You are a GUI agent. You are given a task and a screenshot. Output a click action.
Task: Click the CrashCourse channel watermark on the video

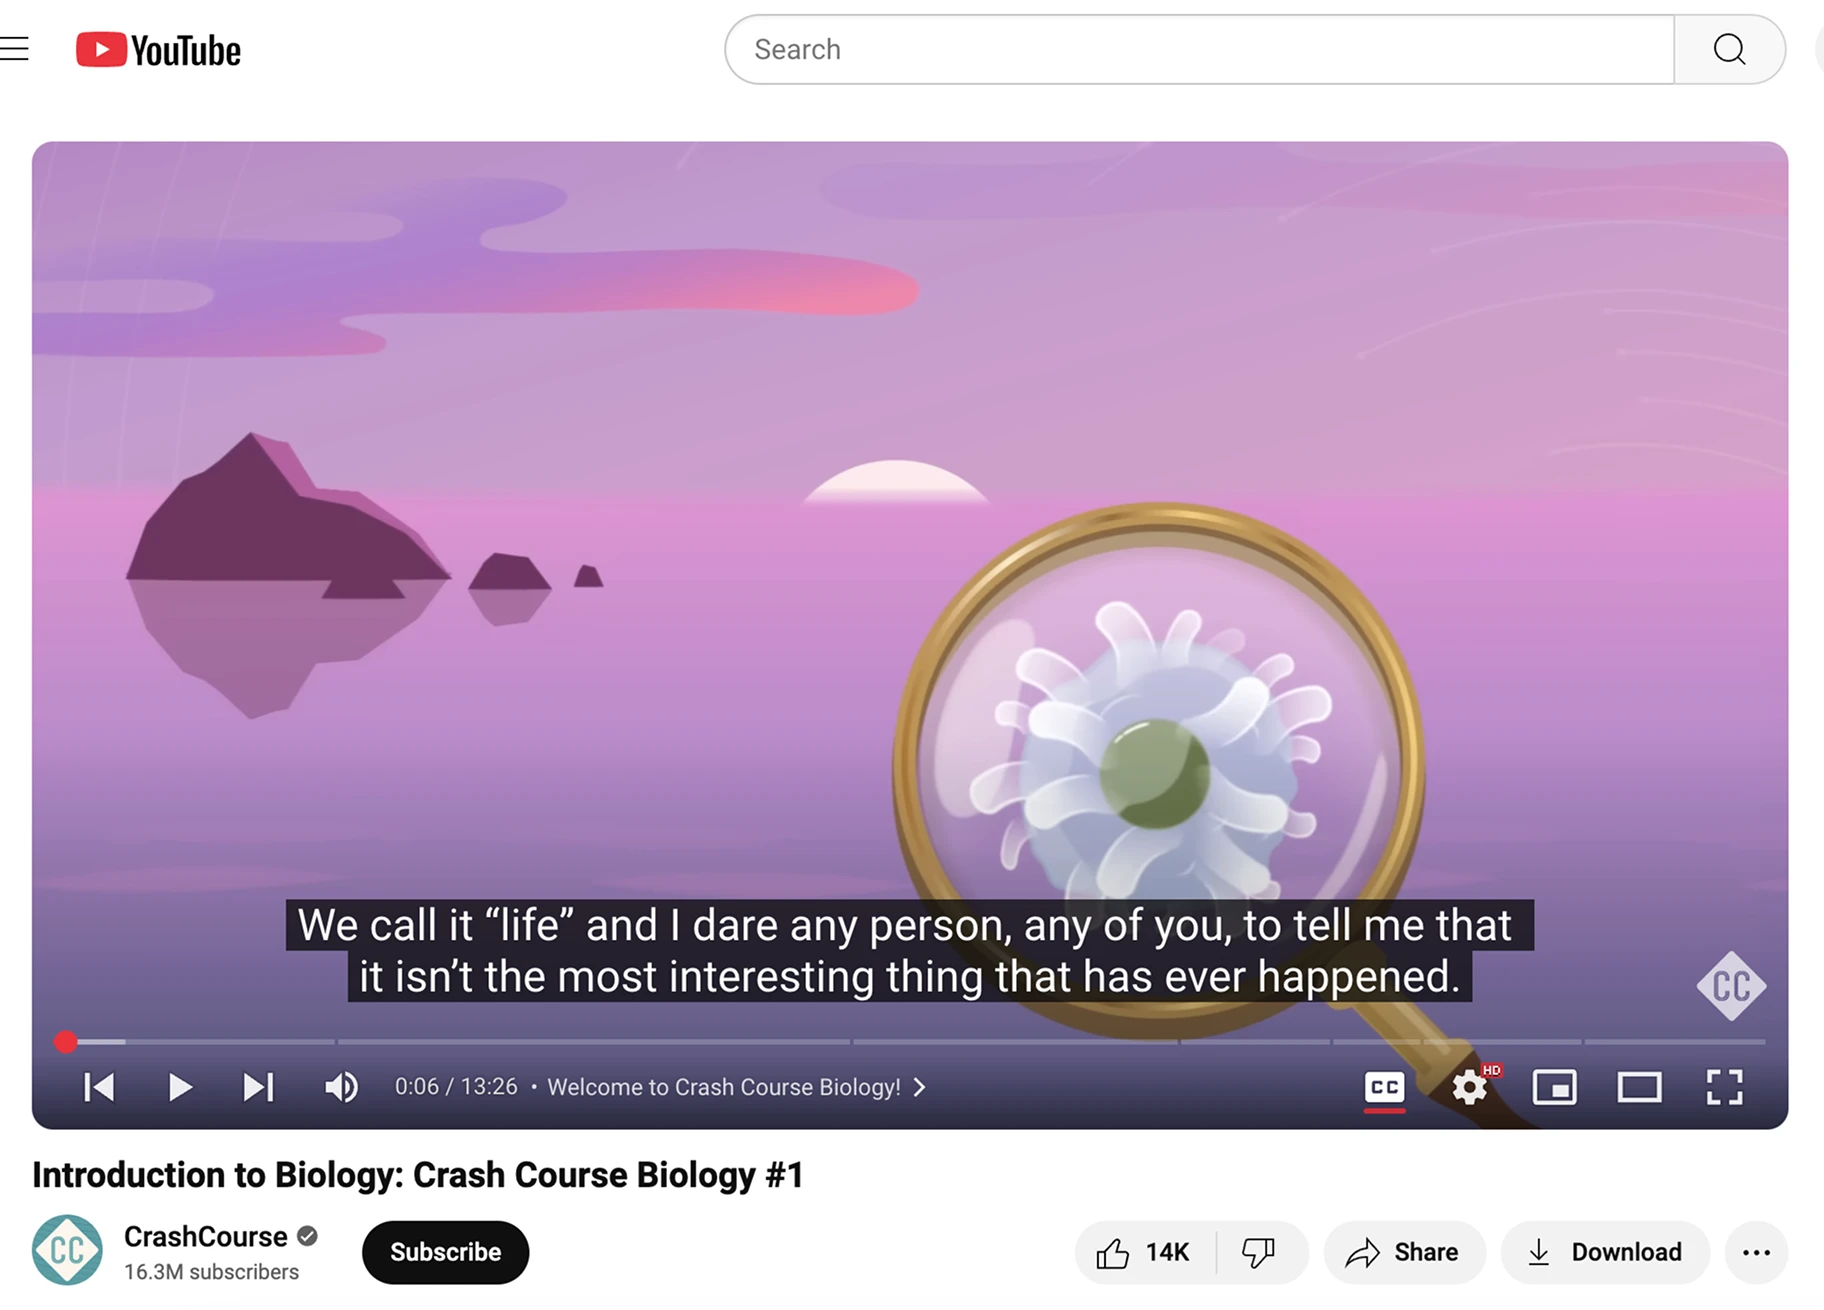pos(1732,986)
